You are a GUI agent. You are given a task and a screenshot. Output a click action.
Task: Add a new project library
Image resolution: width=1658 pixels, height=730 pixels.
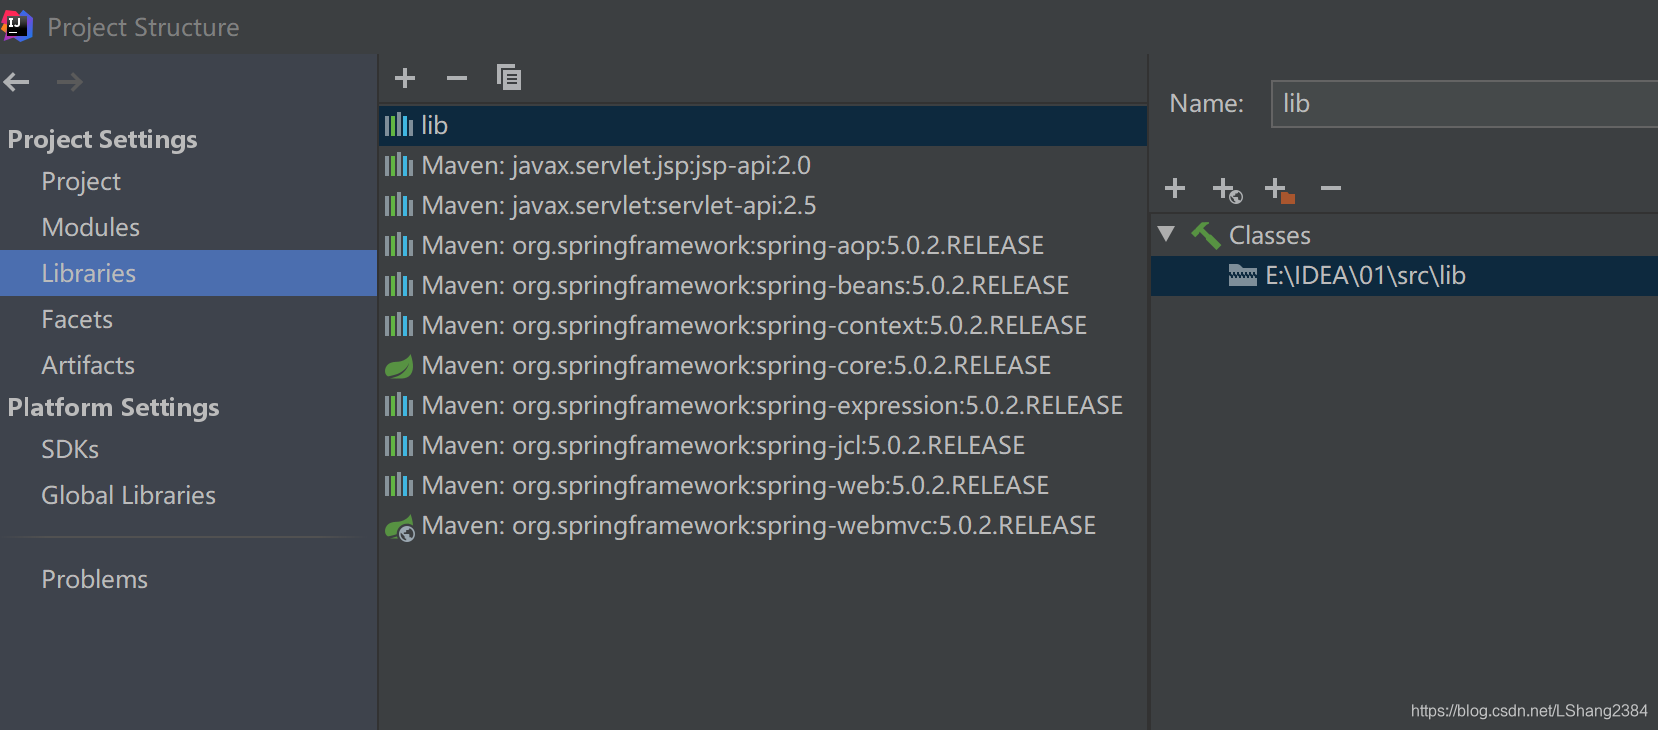tap(405, 78)
